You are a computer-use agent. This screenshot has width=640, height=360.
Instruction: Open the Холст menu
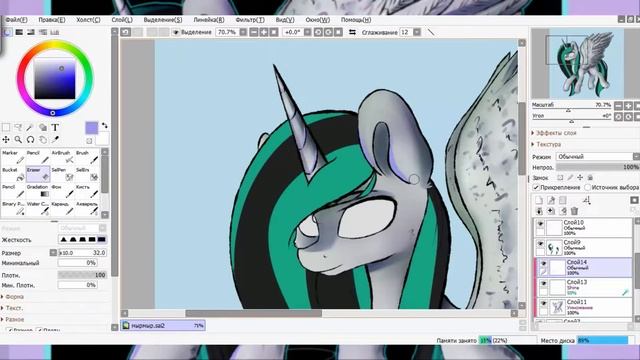click(88, 20)
